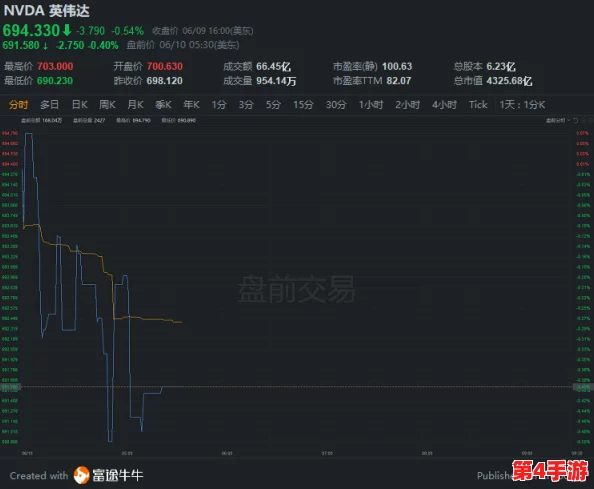Click the 最低价 value 690.230
This screenshot has width=594, height=489.
tap(55, 81)
